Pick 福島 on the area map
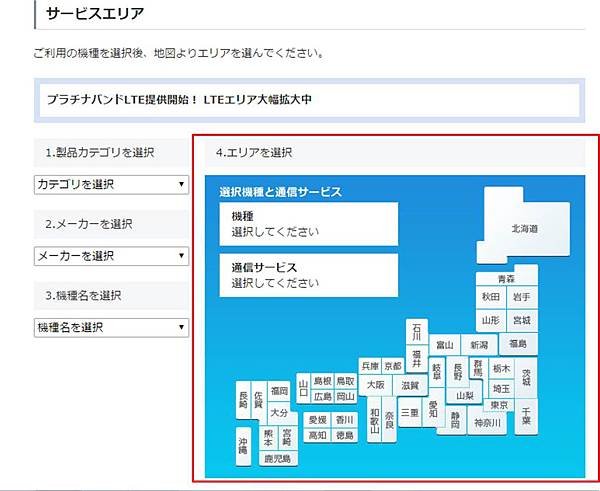This screenshot has height=491, width=600. tap(518, 344)
